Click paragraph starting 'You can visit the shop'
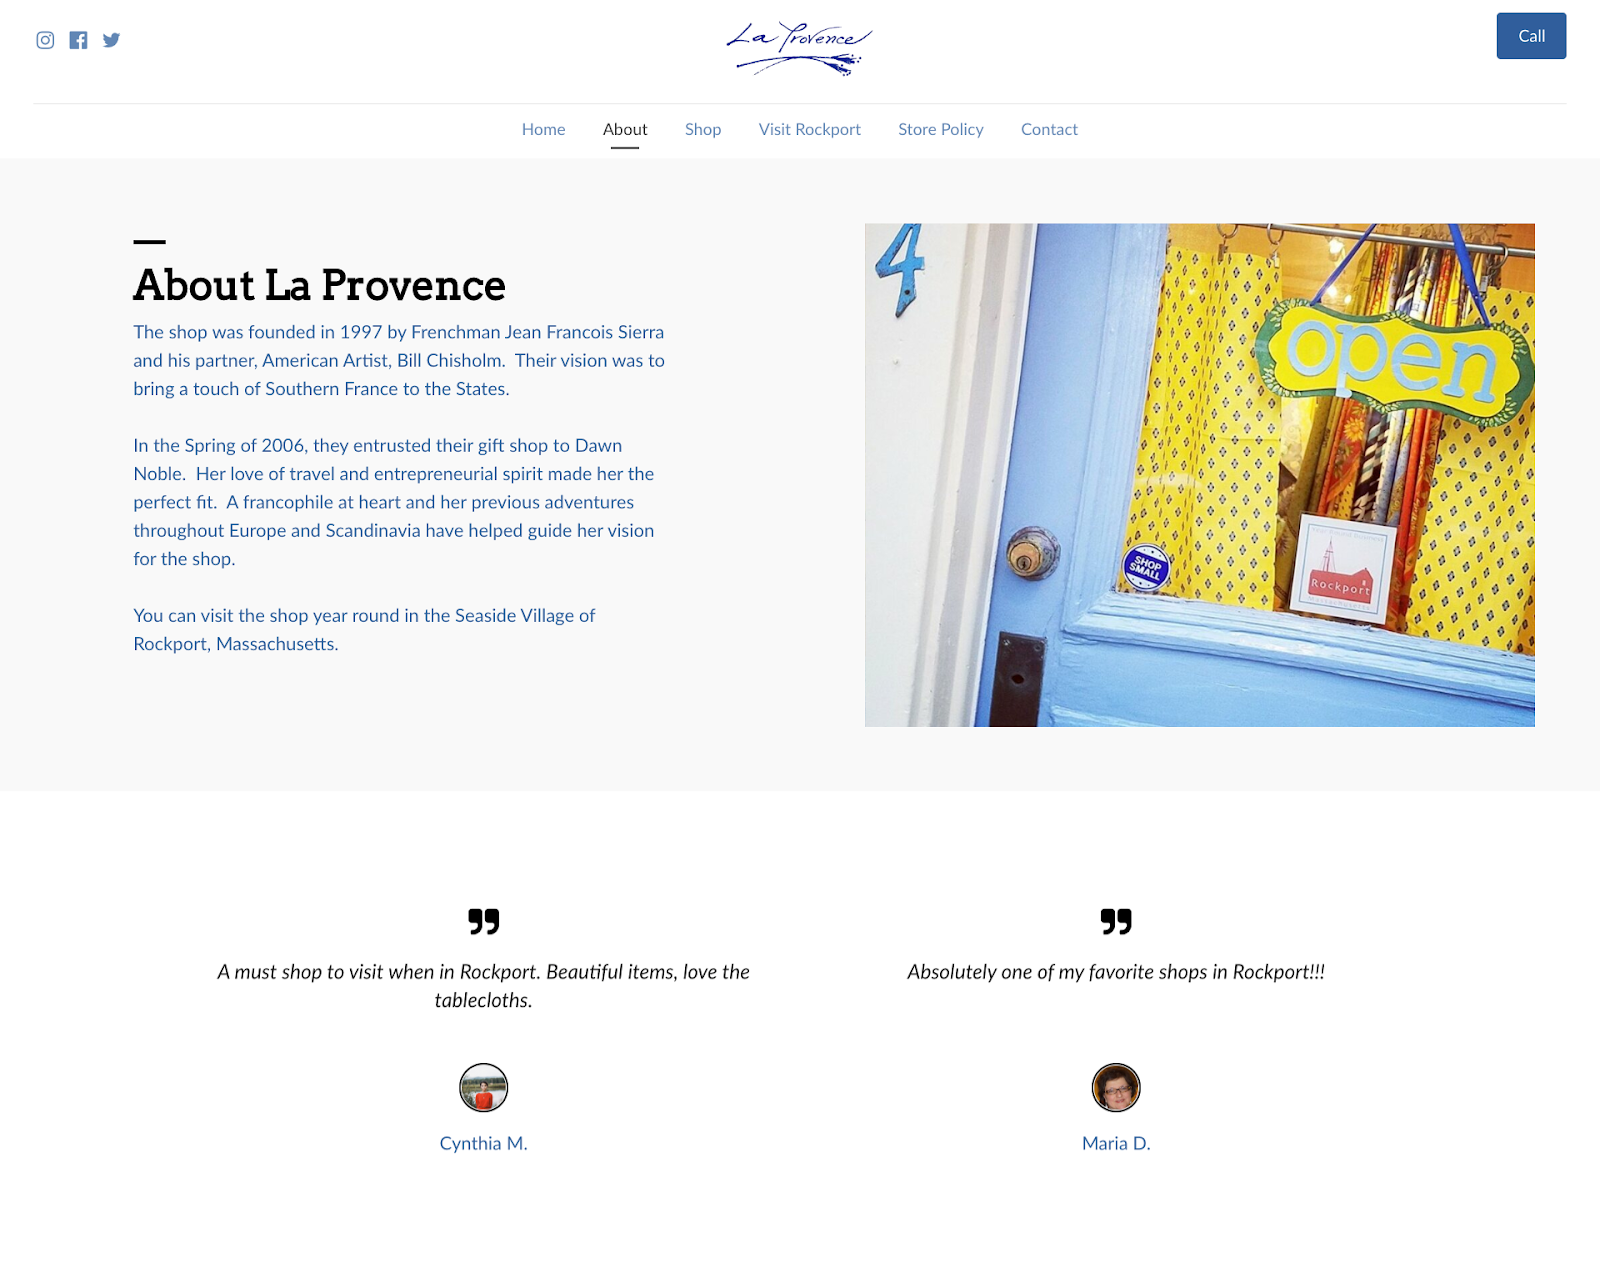The image size is (1600, 1278). click(x=364, y=630)
